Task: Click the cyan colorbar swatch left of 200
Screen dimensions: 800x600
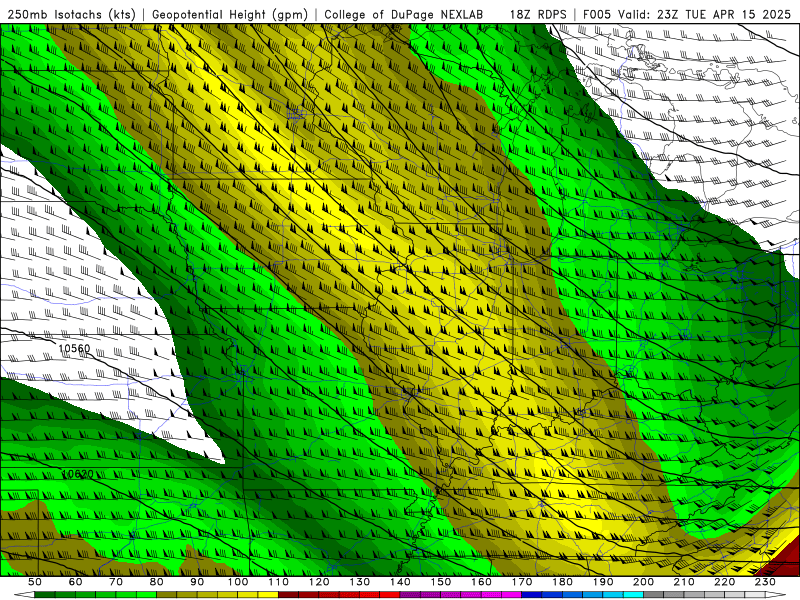Action: pos(634,595)
